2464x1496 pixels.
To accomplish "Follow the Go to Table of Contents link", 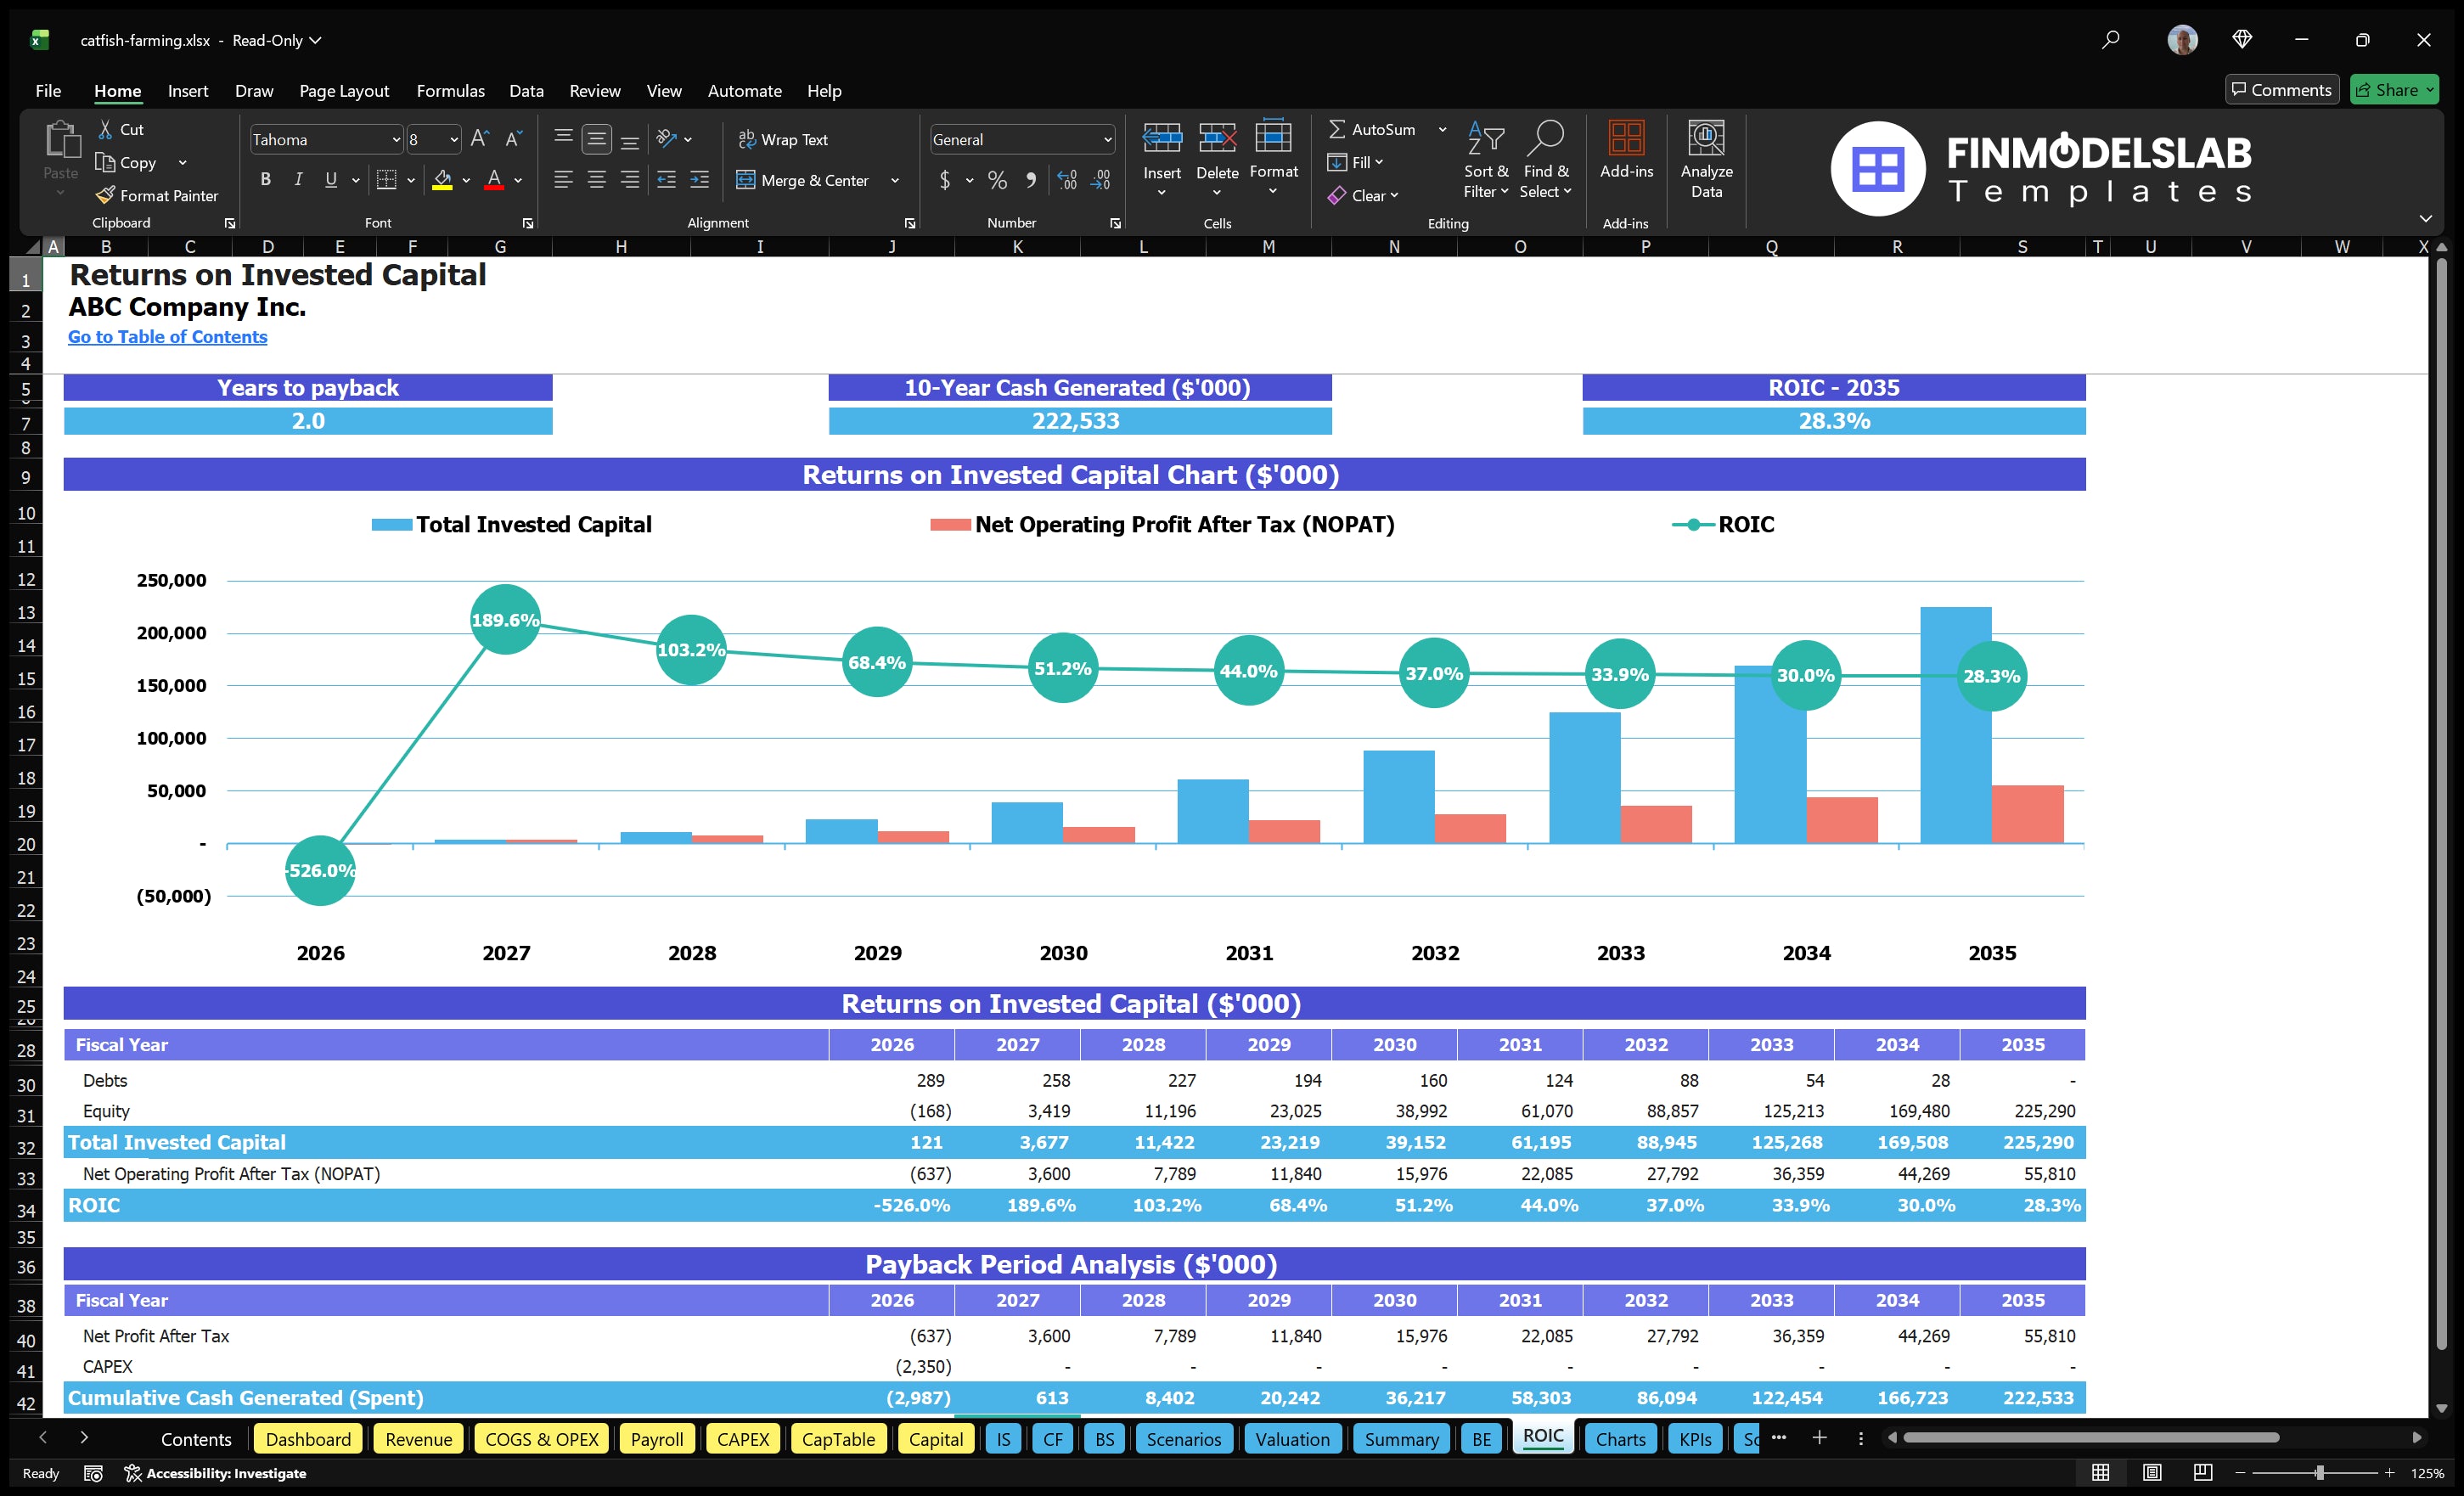I will pyautogui.click(x=167, y=337).
